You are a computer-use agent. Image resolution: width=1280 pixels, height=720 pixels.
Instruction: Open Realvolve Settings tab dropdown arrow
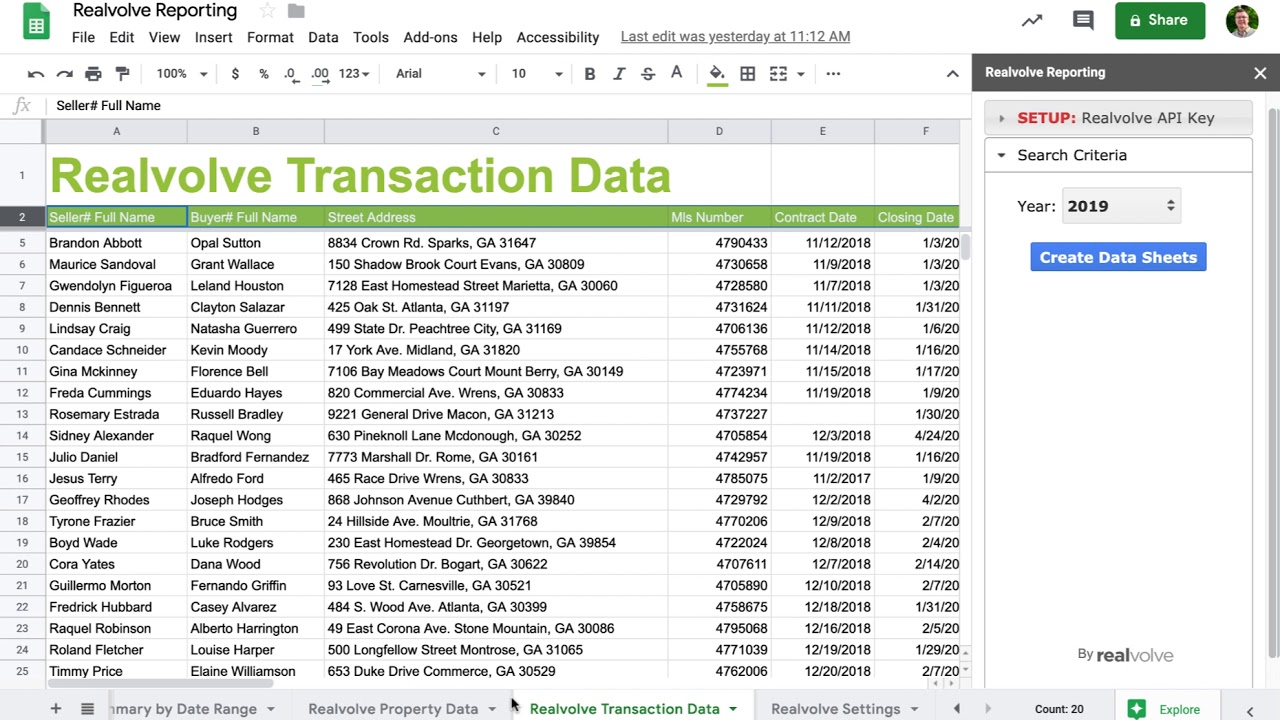click(x=914, y=709)
